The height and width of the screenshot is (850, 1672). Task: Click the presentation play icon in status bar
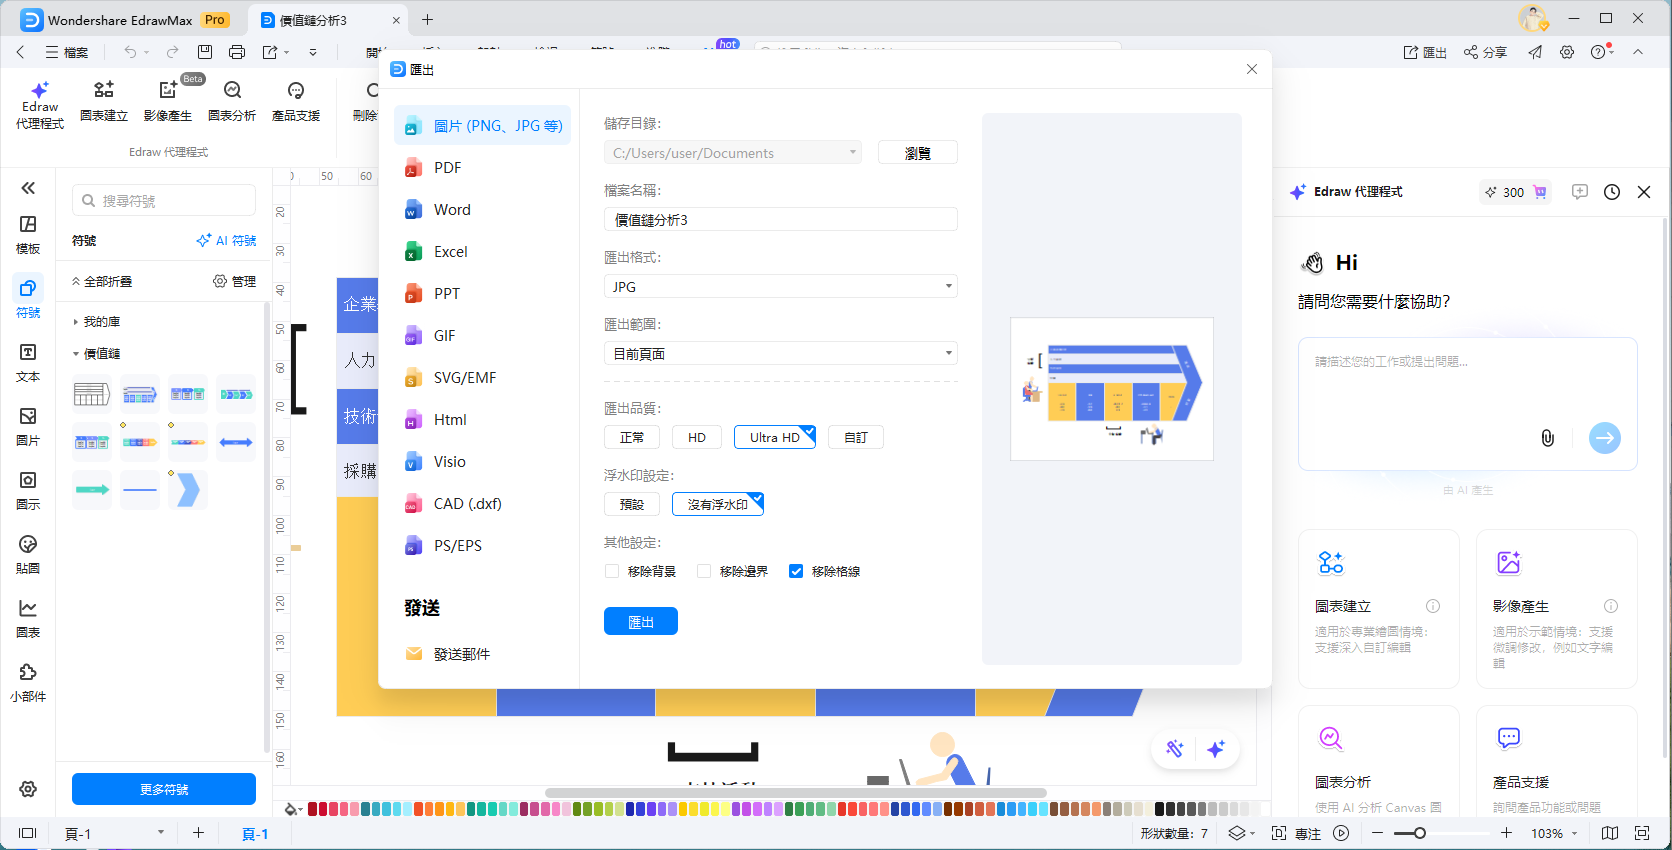pyautogui.click(x=1342, y=833)
